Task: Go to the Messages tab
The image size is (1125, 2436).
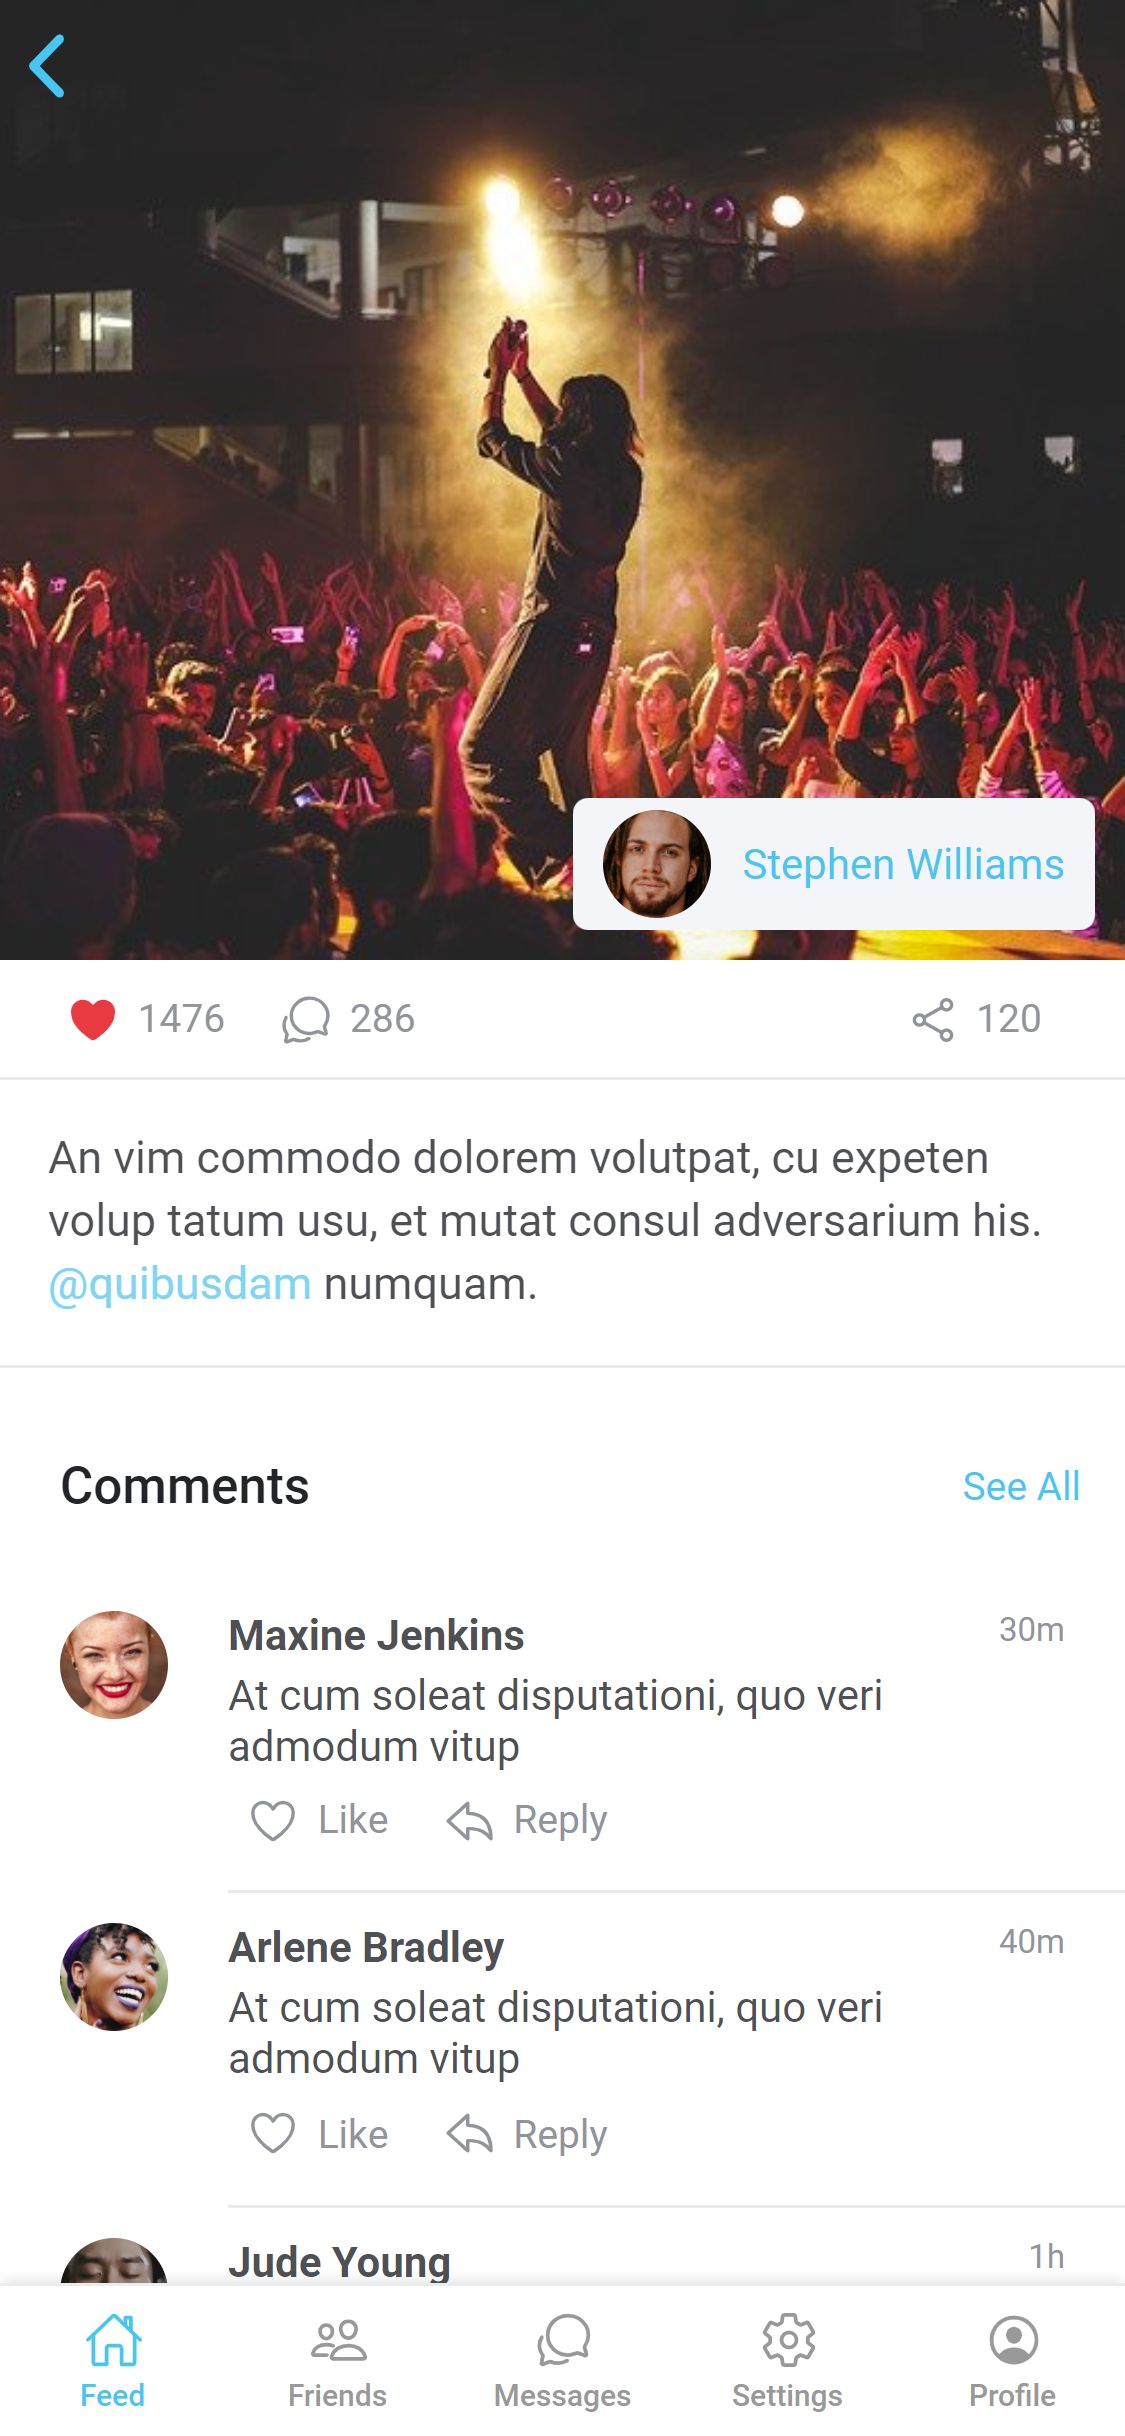Action: tap(563, 2360)
